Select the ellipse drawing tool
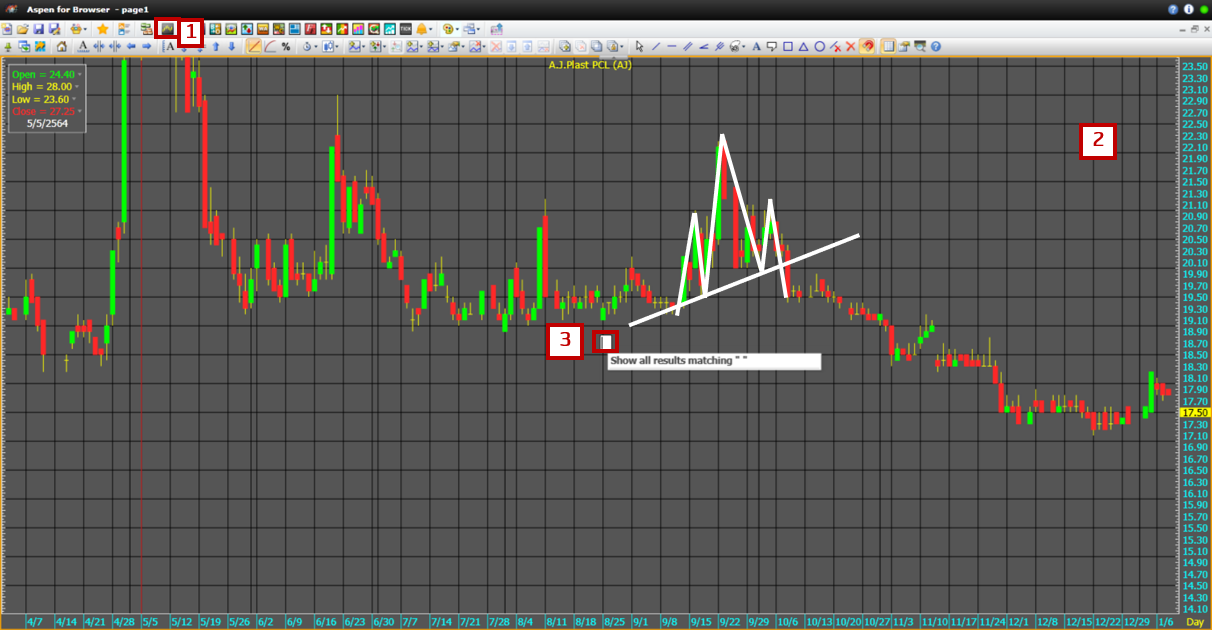The image size is (1212, 632). point(819,46)
